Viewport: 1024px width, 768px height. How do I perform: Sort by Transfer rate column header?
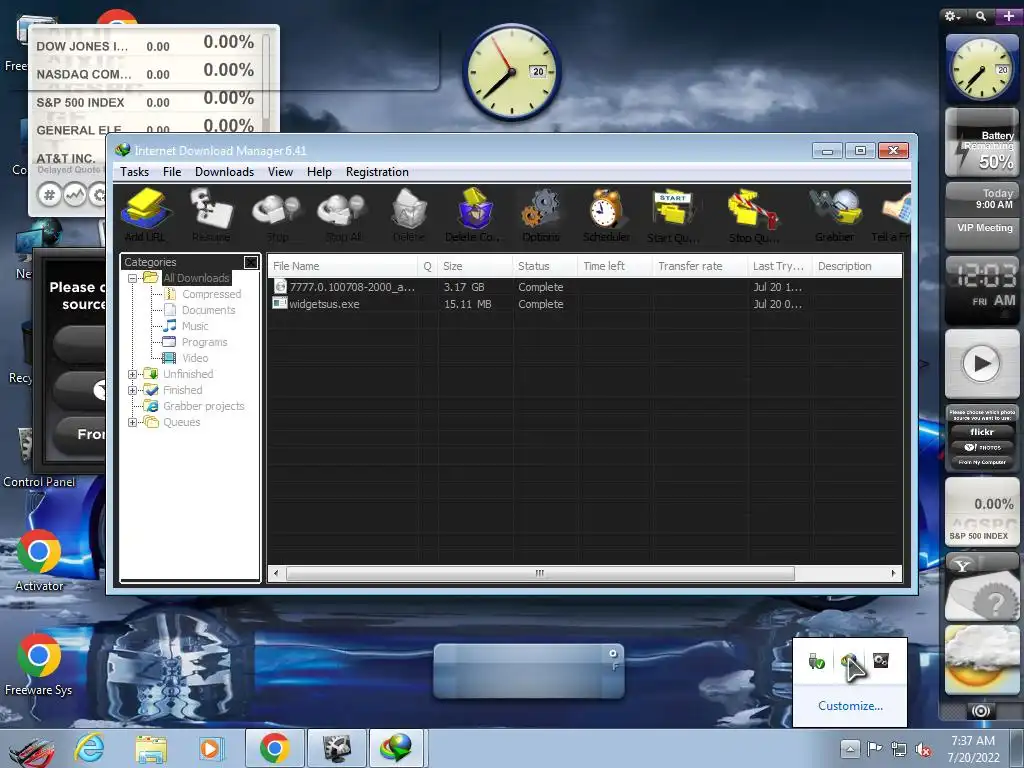700,266
